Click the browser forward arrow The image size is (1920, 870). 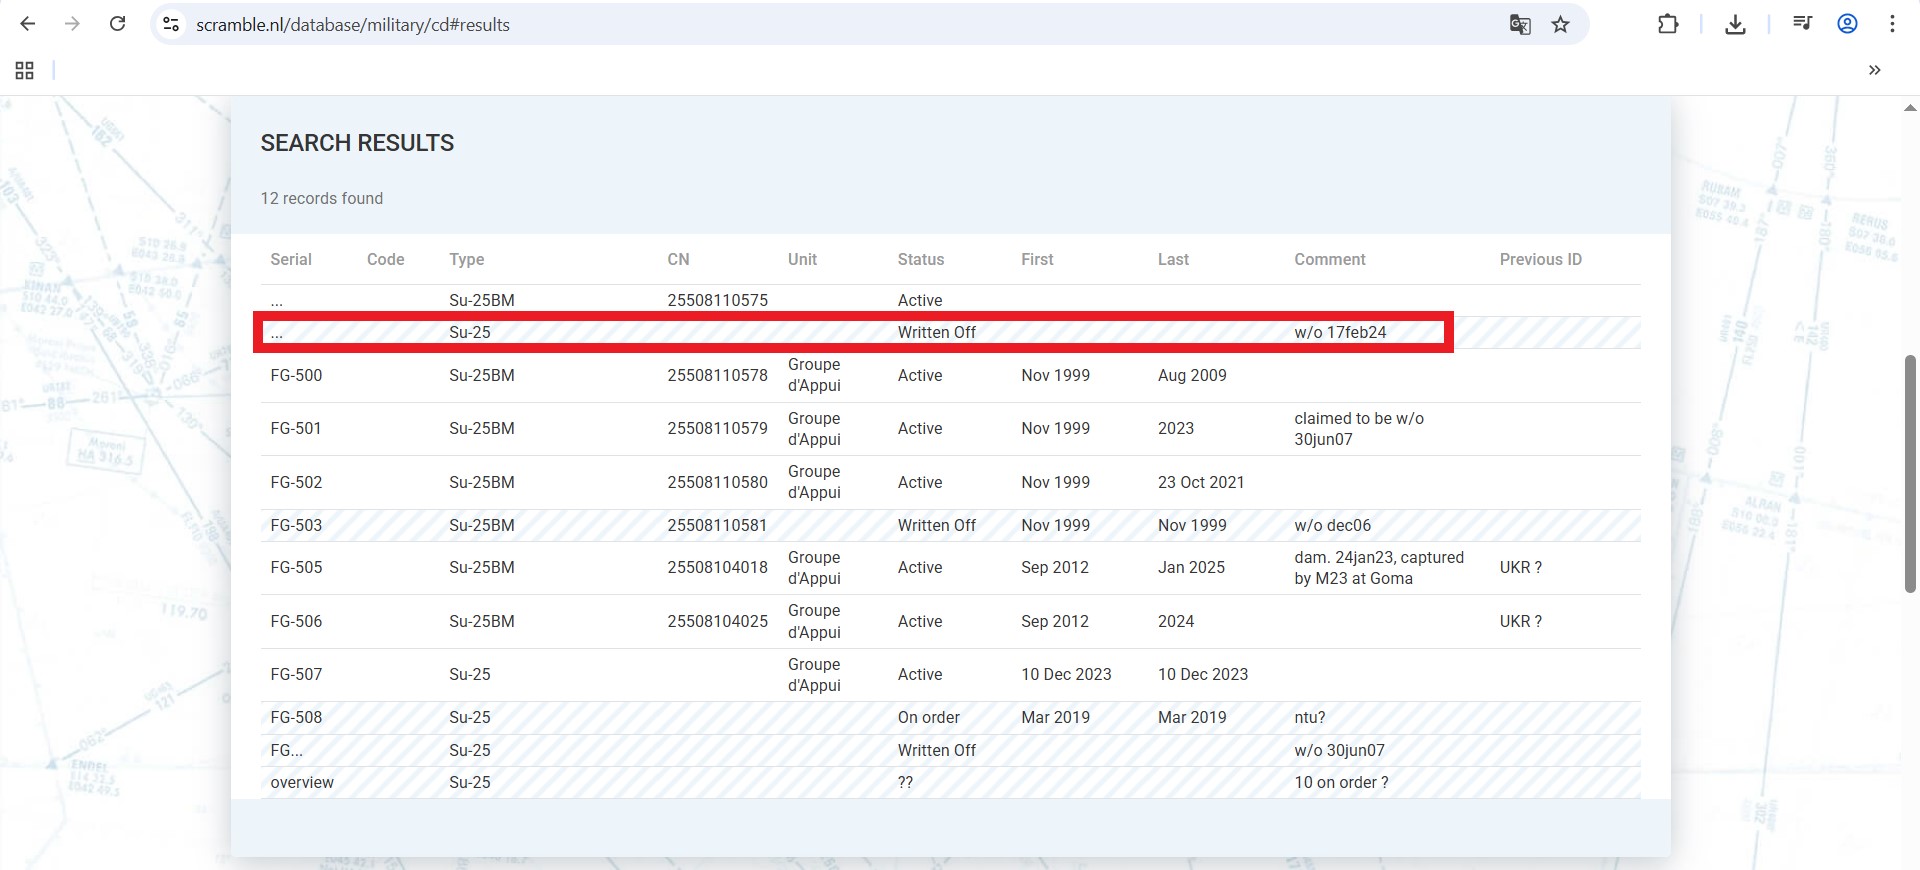point(72,24)
